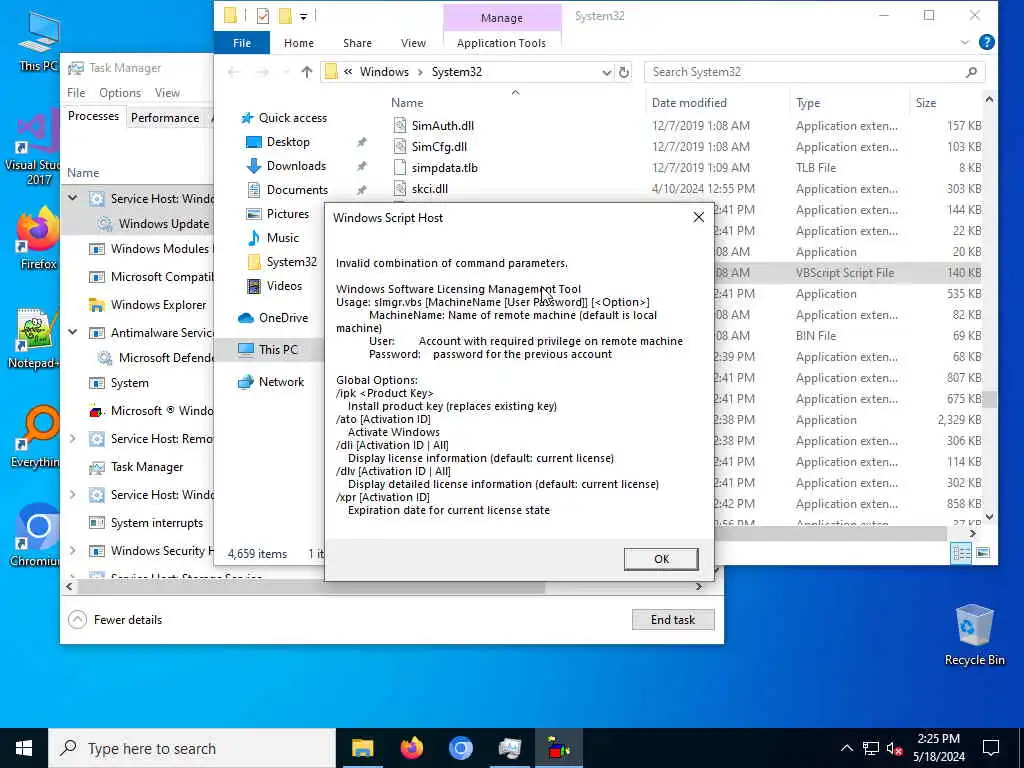Open Desktop in navigation pane
This screenshot has width=1024, height=768.
(288, 142)
